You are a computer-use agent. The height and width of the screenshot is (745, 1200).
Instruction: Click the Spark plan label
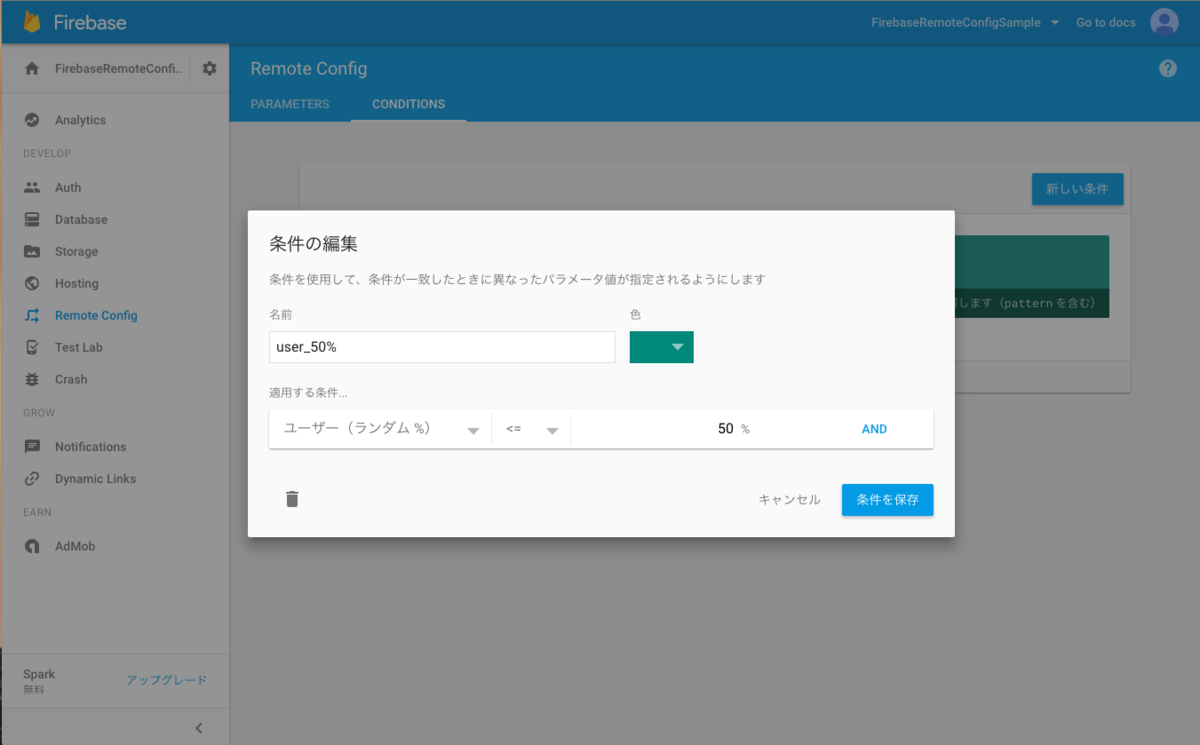39,674
